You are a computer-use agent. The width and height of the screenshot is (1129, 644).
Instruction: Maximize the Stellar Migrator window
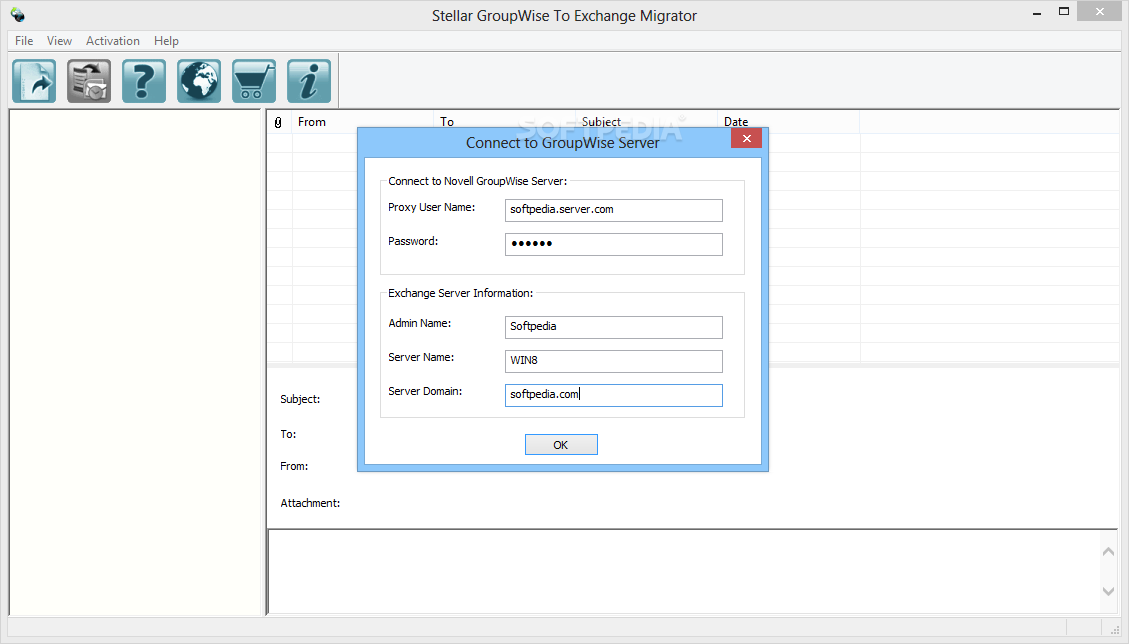pyautogui.click(x=1063, y=12)
